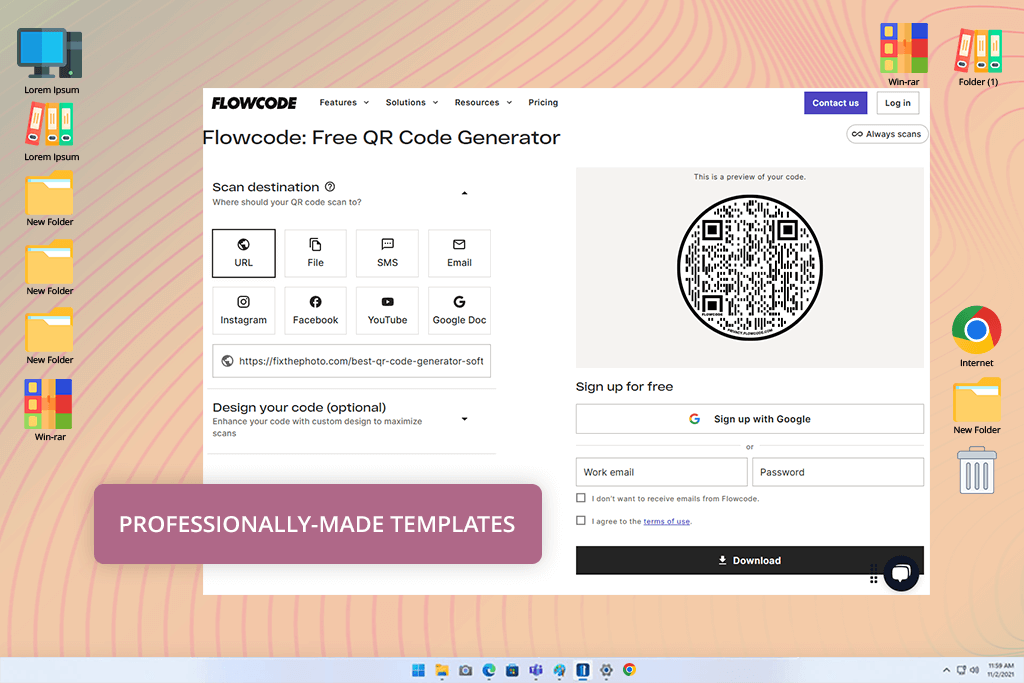Download the QR code
The width and height of the screenshot is (1024, 683).
tap(750, 560)
